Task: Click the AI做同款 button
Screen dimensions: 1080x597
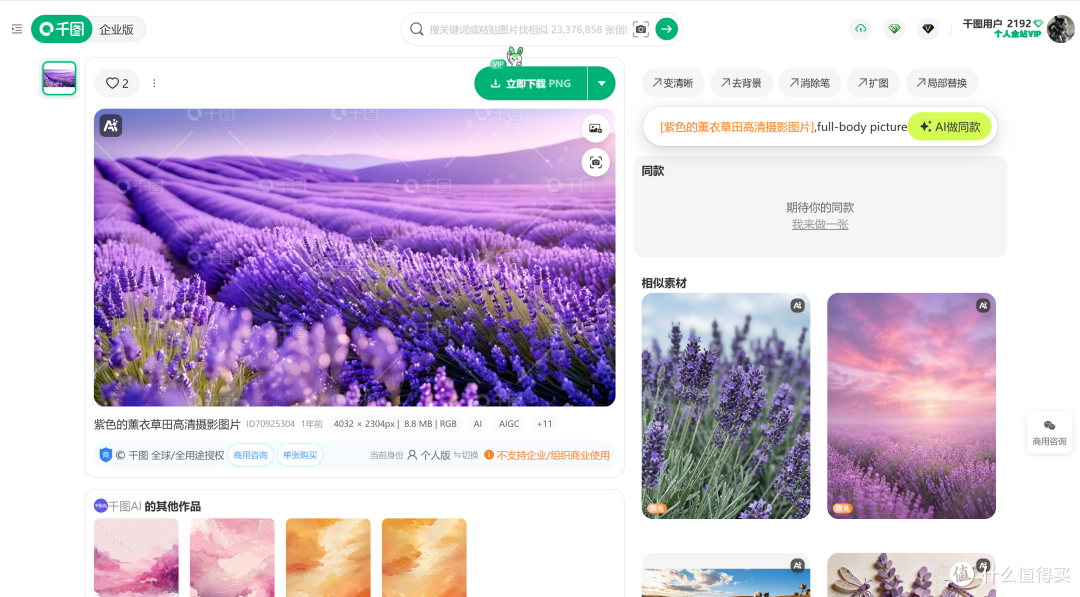Action: (950, 127)
